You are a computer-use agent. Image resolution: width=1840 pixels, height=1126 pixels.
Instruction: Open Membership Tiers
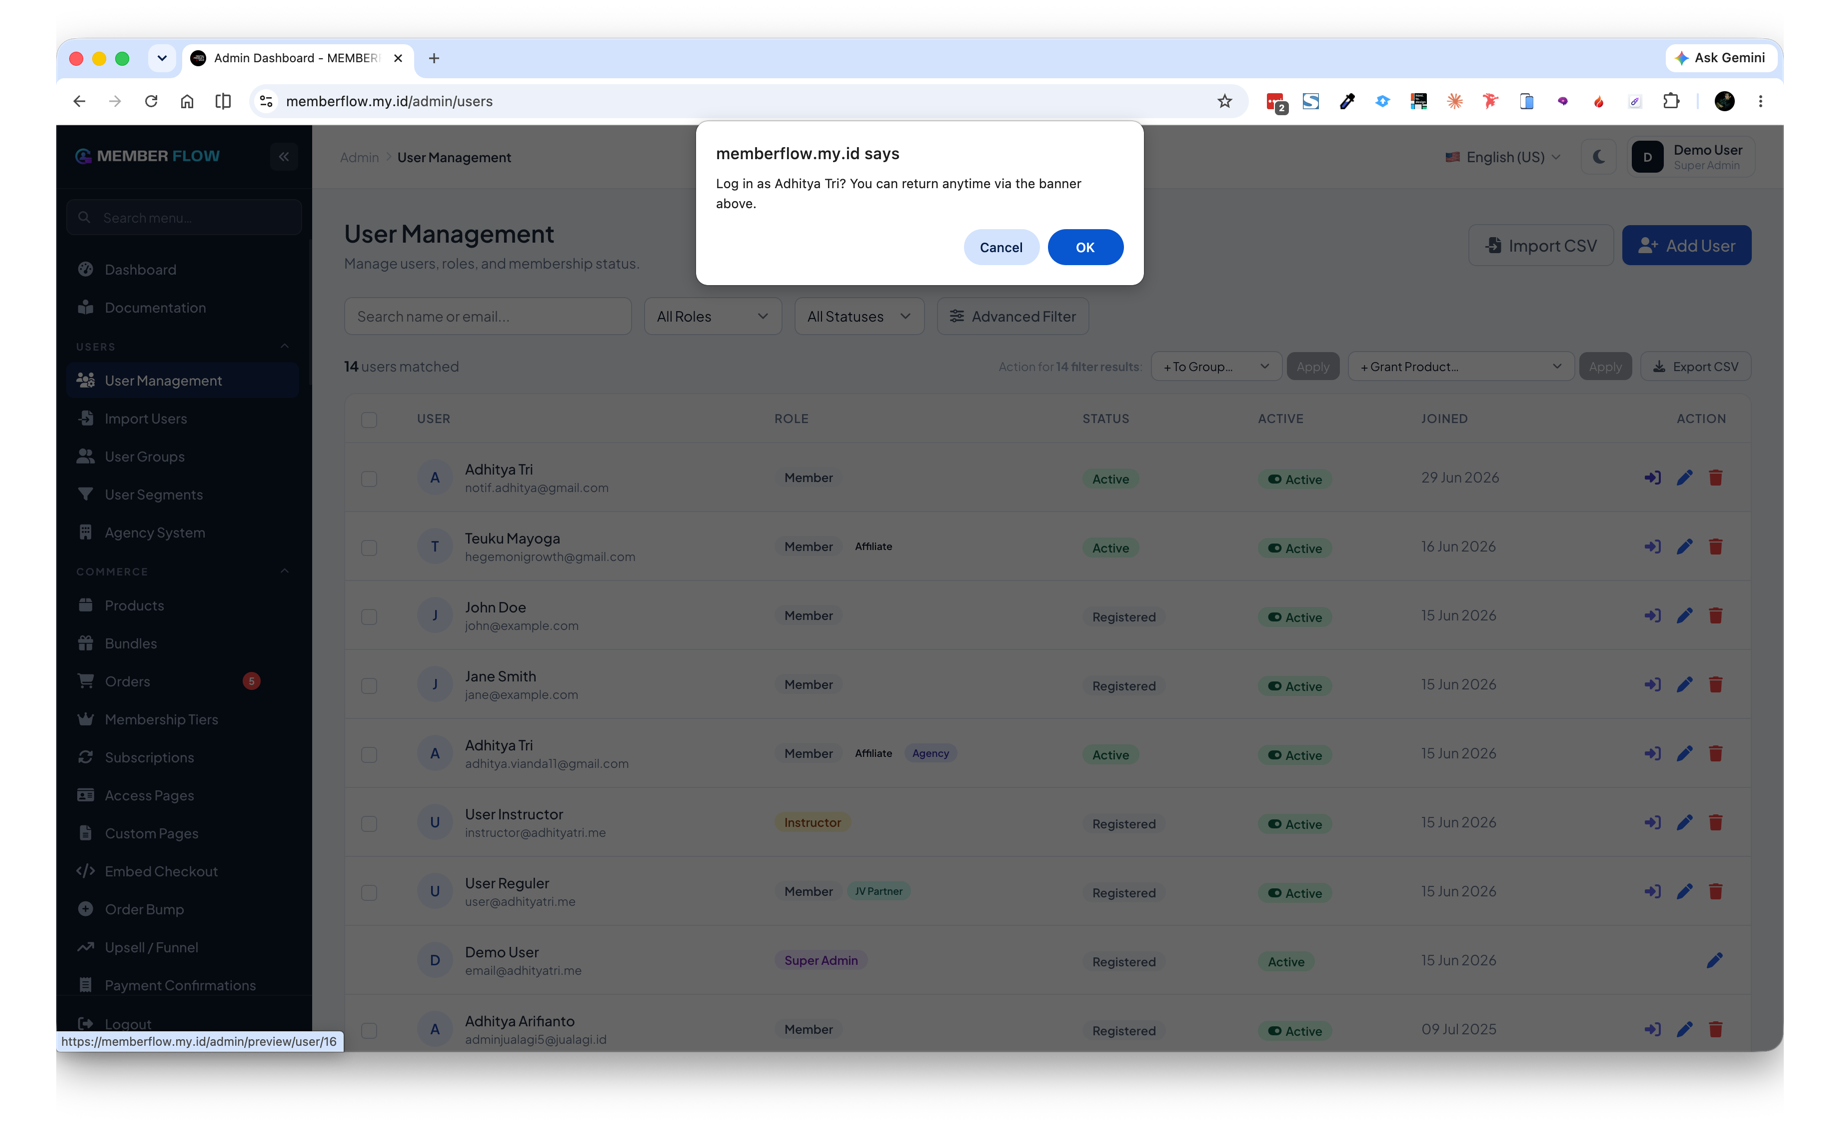(x=183, y=719)
